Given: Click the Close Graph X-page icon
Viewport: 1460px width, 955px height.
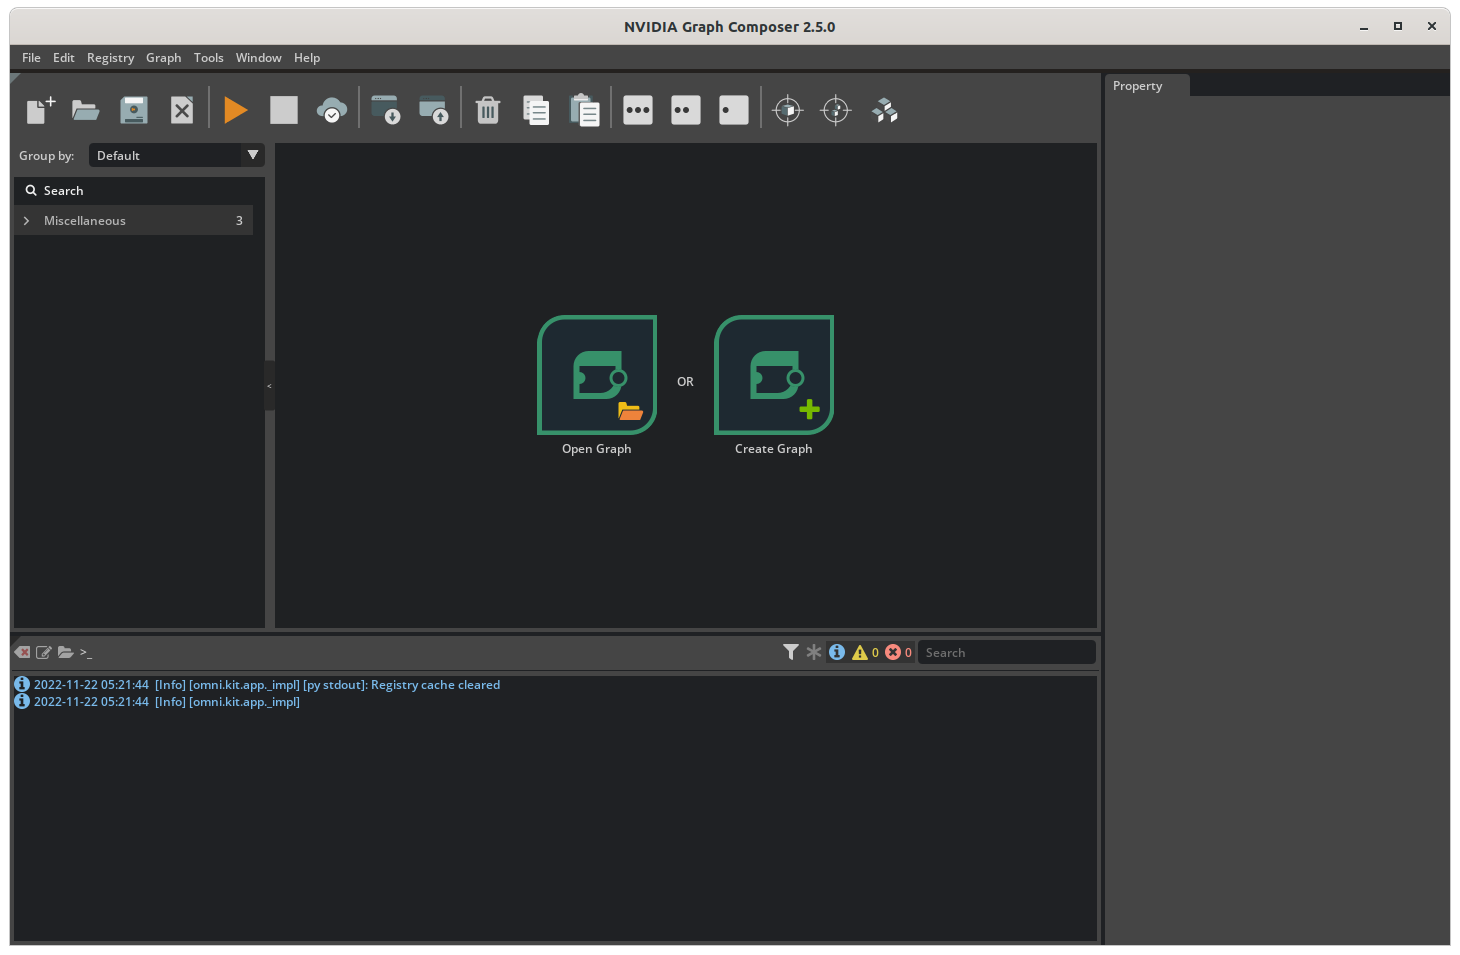Looking at the screenshot, I should click(x=182, y=110).
